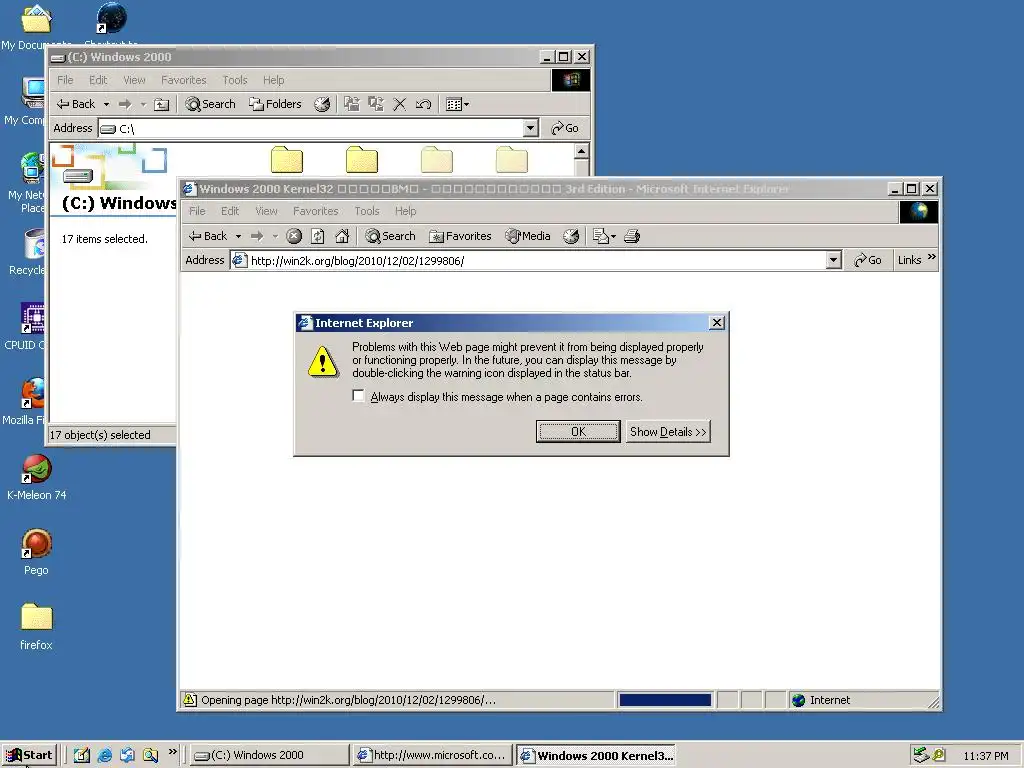The width and height of the screenshot is (1024, 768).
Task: Click Windows 2000 Kernel3... taskbar button
Action: (596, 756)
